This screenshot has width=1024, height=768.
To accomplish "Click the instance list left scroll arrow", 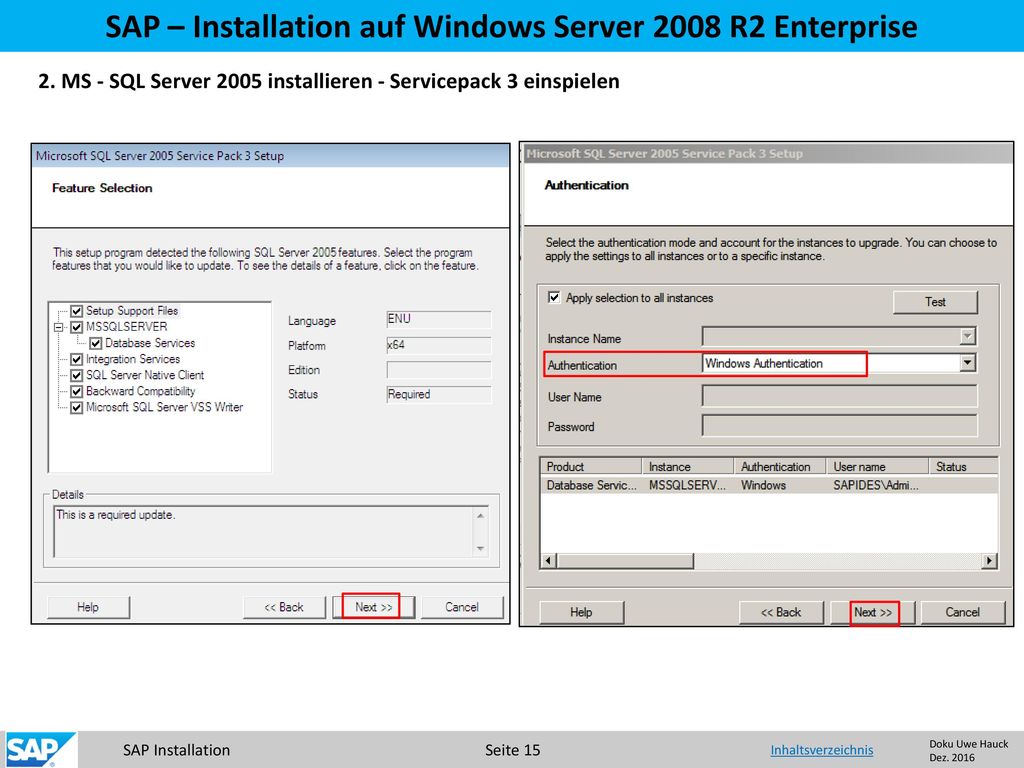I will pyautogui.click(x=549, y=560).
